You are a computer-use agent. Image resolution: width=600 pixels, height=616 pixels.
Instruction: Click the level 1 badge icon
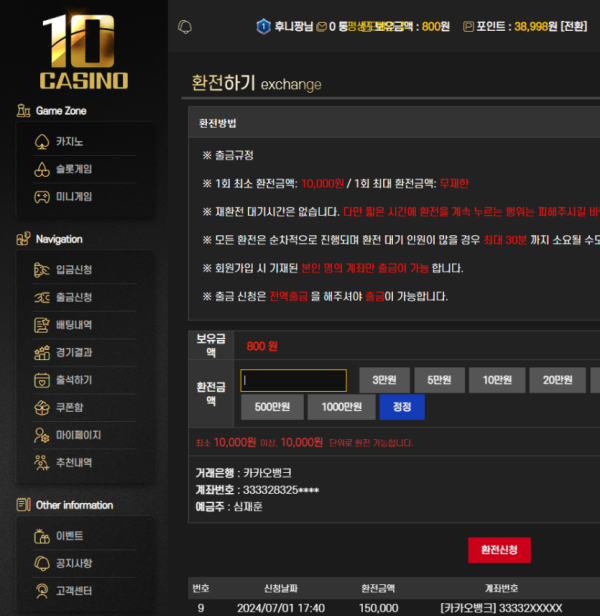[263, 27]
